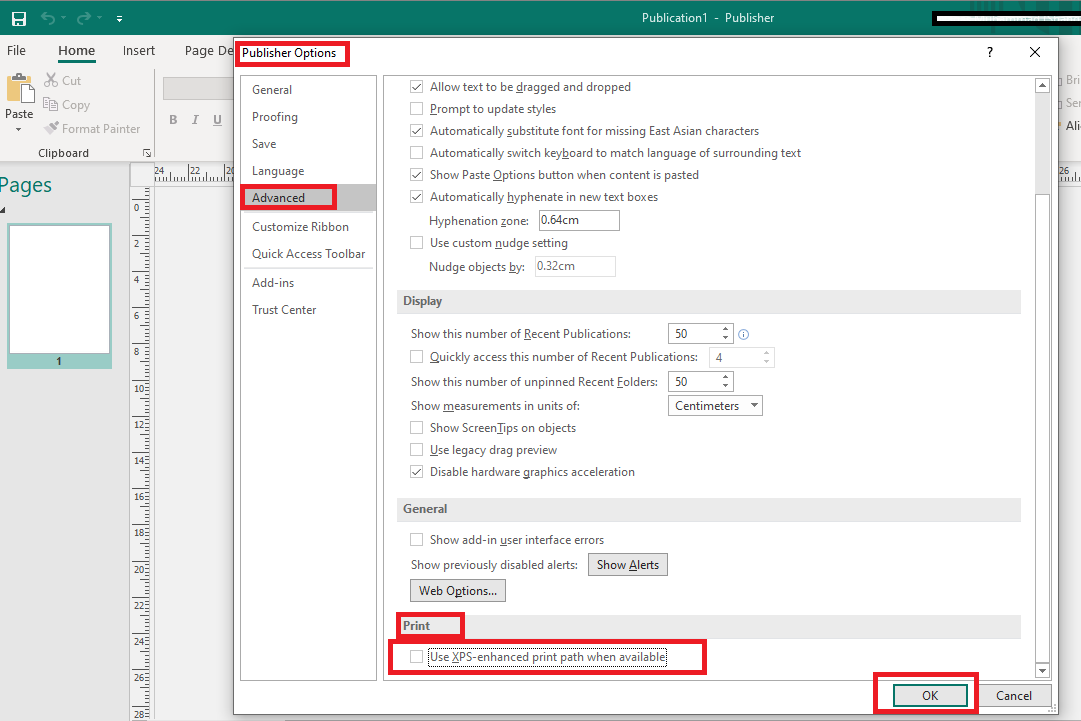Click the Redo arrow icon

84,18
